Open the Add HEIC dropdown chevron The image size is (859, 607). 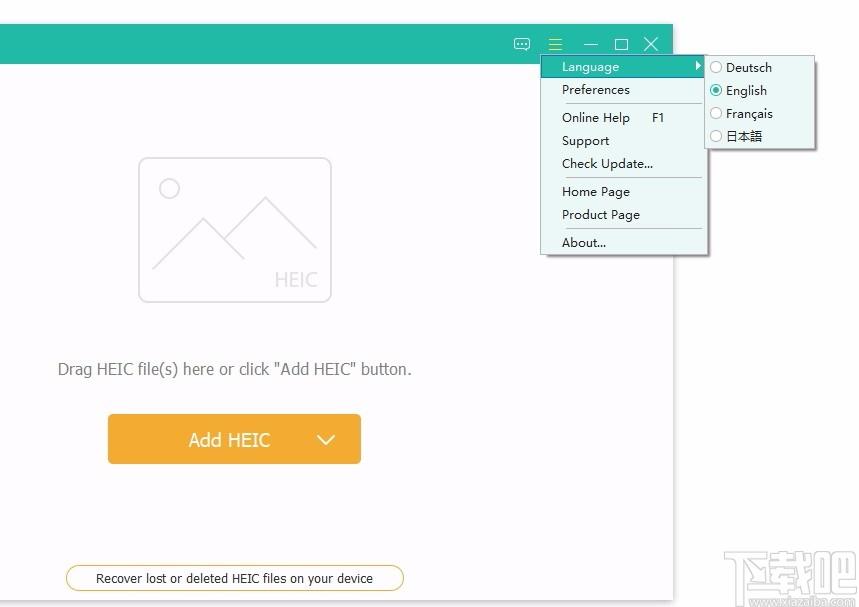[x=325, y=440]
